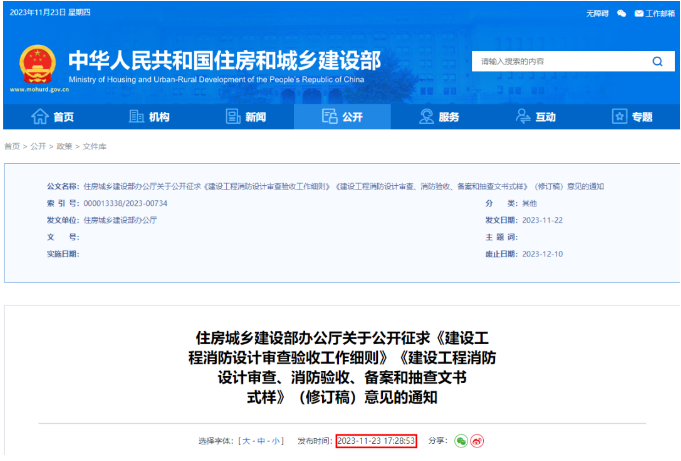
Task: Click 文件库 in the breadcrumb
Action: 94,146
